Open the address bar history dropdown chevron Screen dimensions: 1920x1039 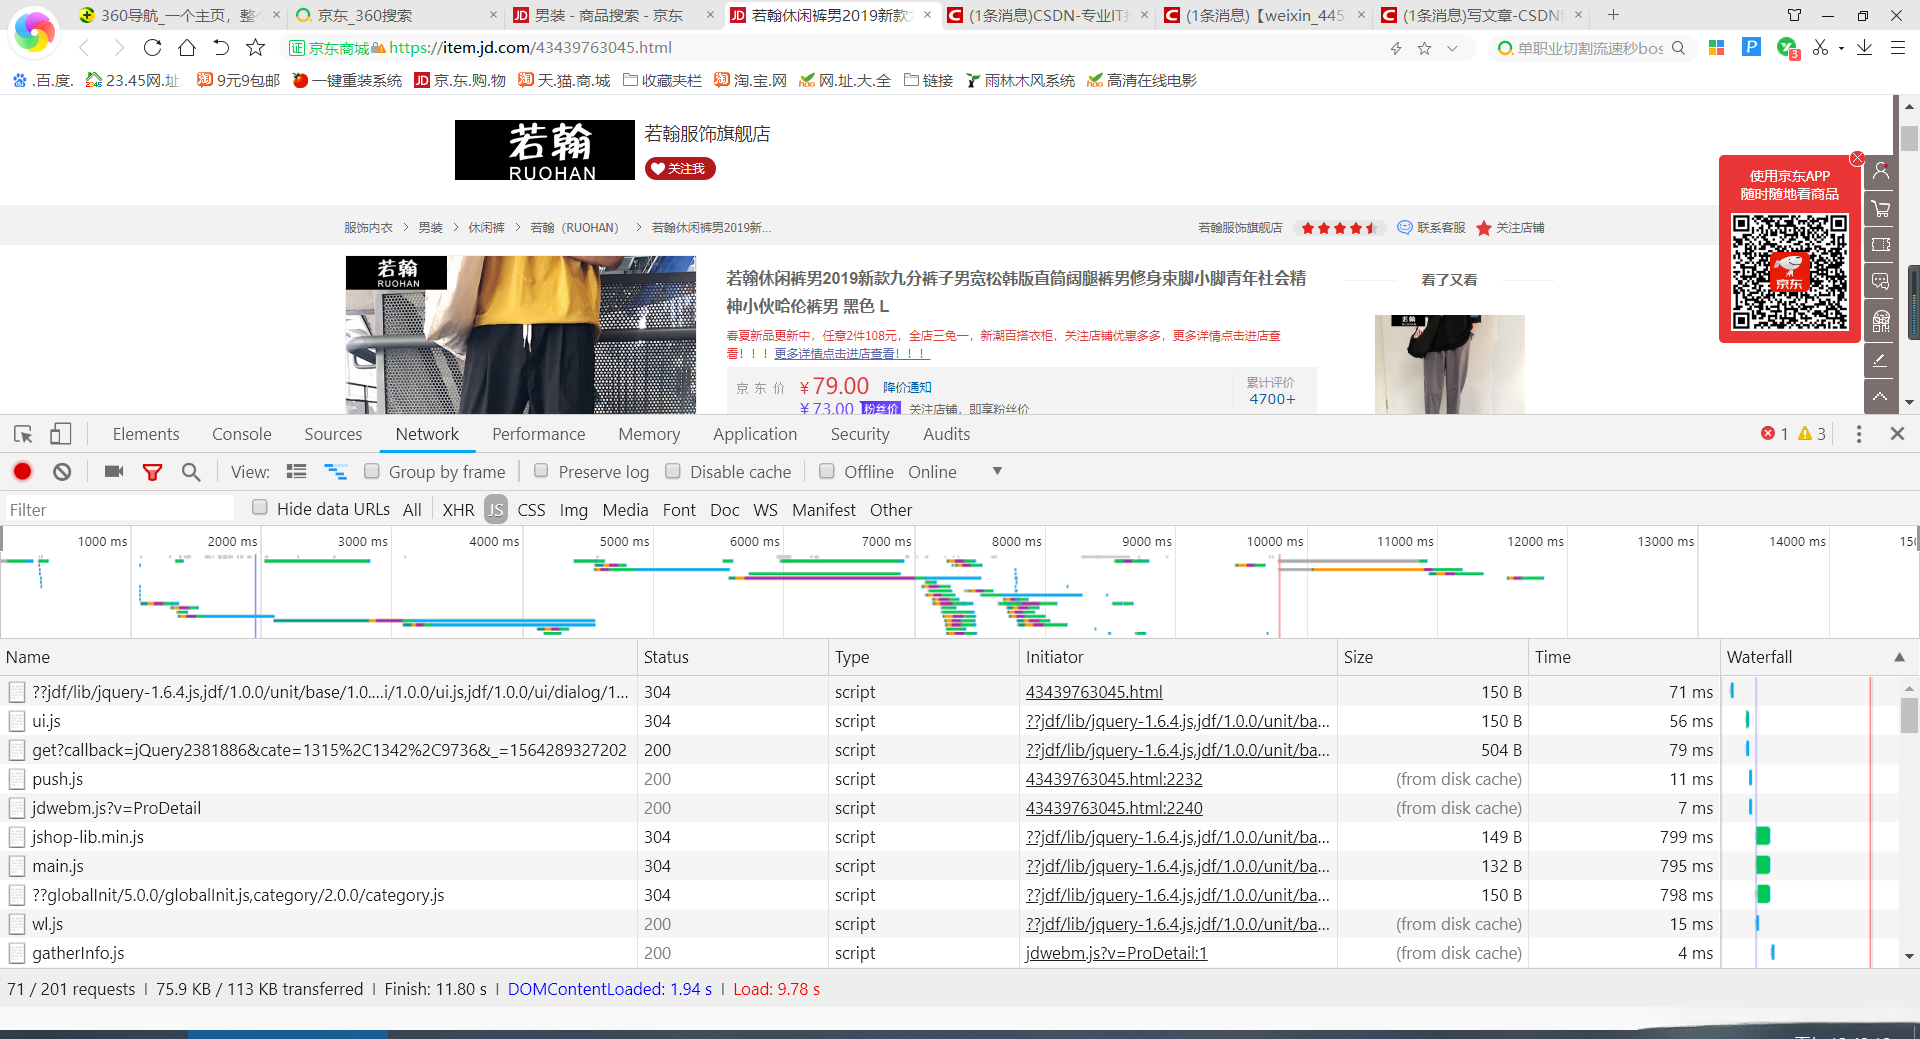tap(1452, 48)
